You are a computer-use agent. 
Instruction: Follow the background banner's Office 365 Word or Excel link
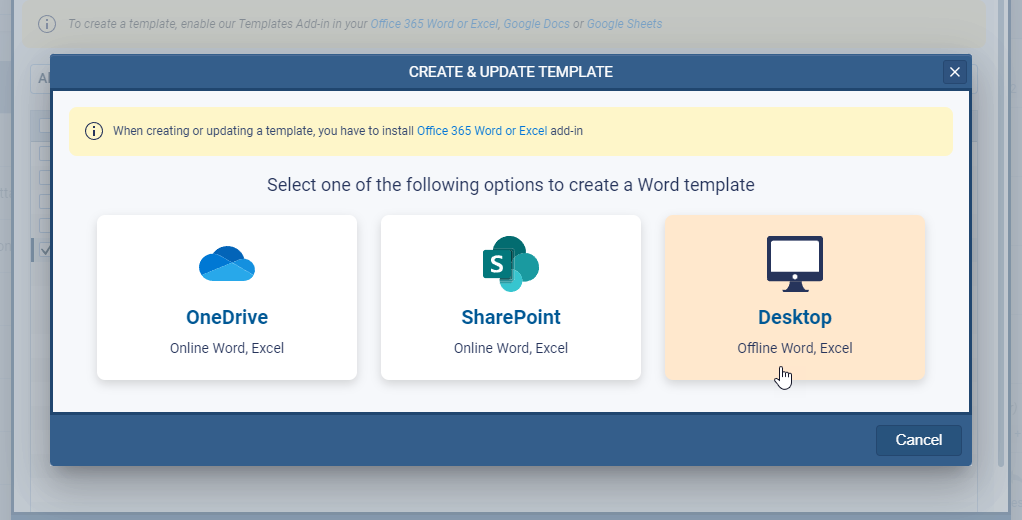434,23
